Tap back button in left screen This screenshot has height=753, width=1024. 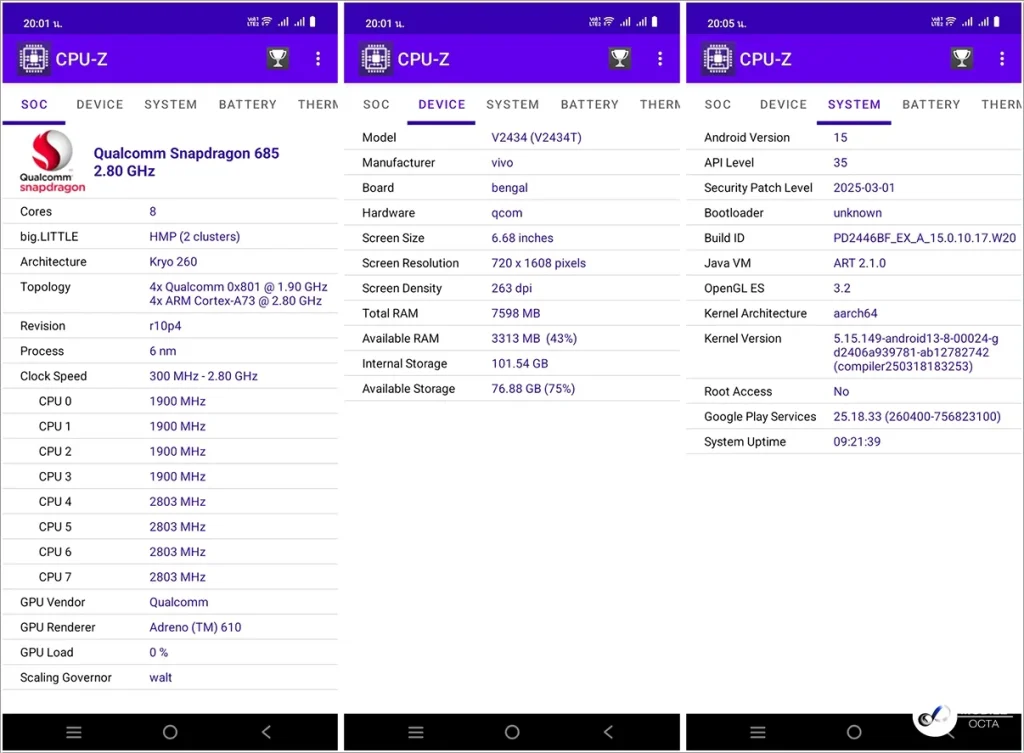[x=266, y=732]
